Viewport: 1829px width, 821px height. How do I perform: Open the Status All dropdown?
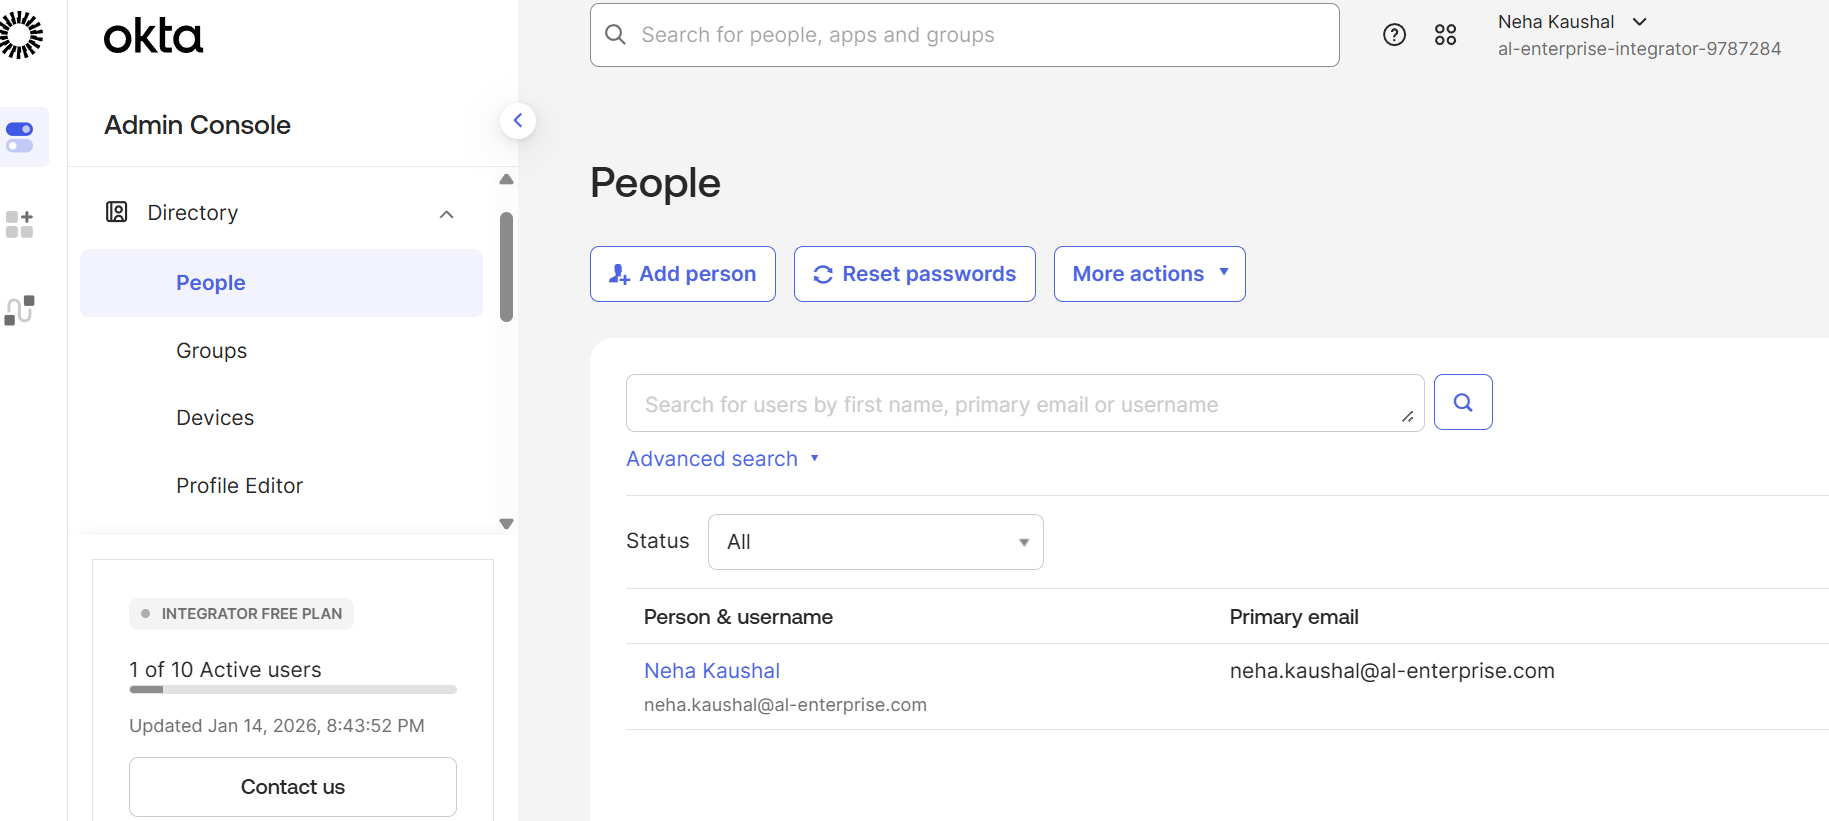click(875, 541)
